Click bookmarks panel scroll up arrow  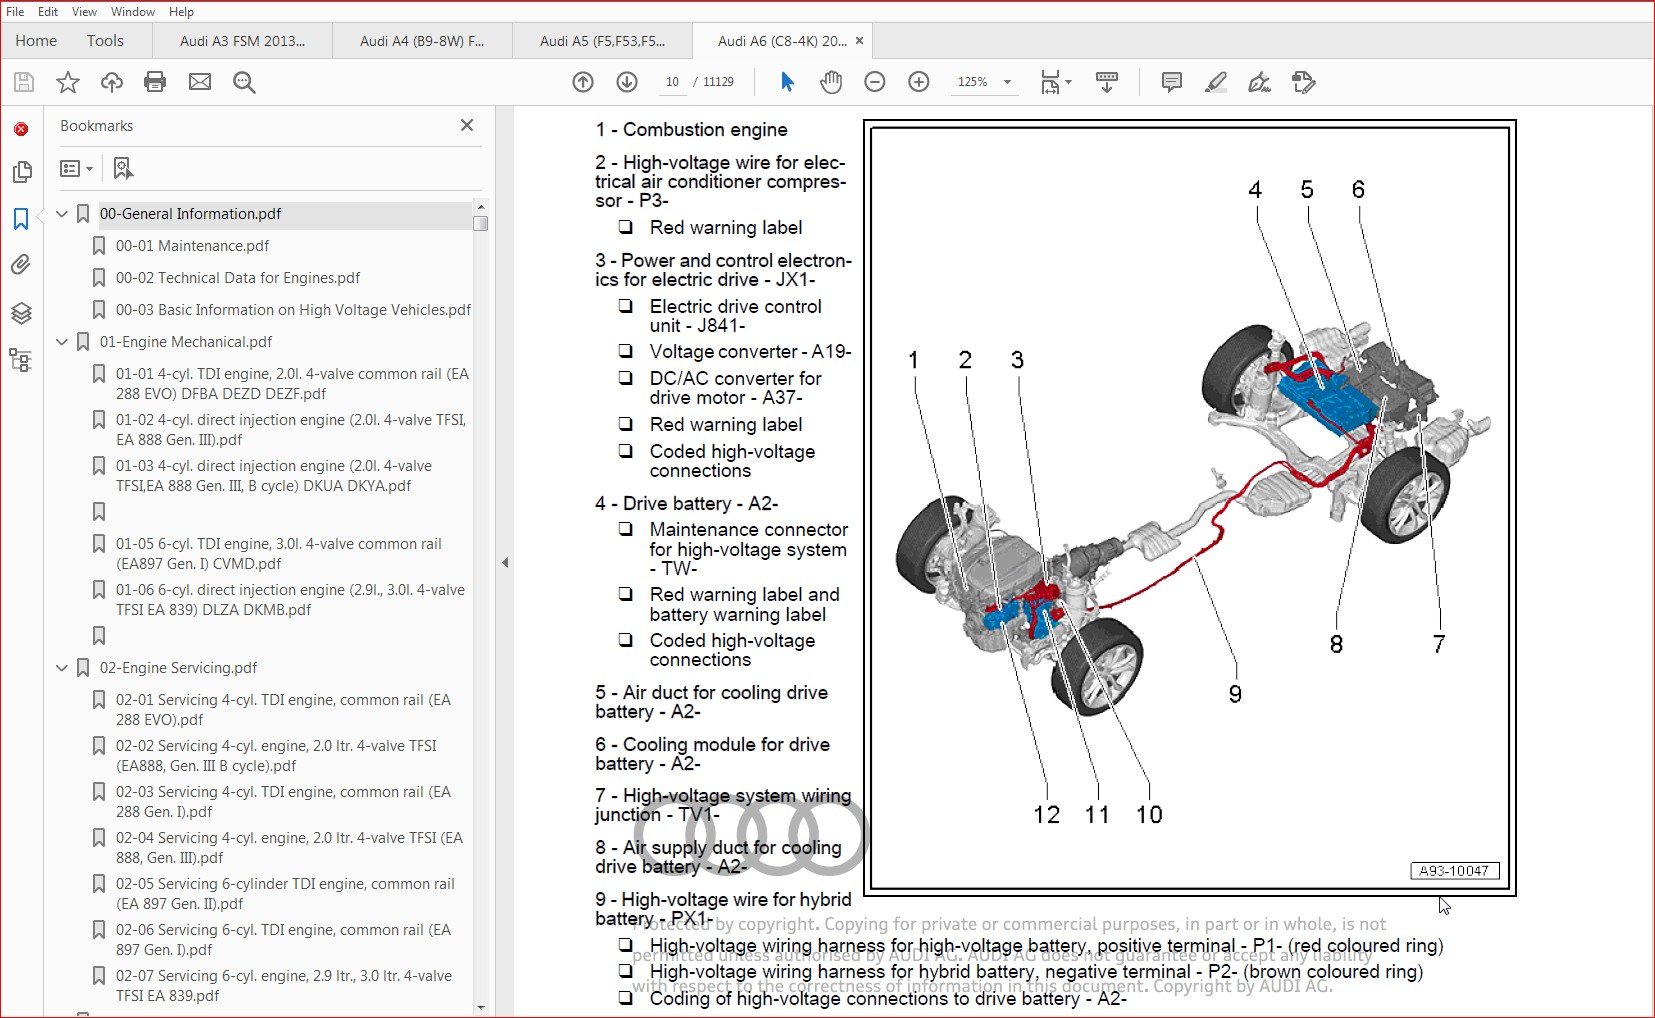481,207
